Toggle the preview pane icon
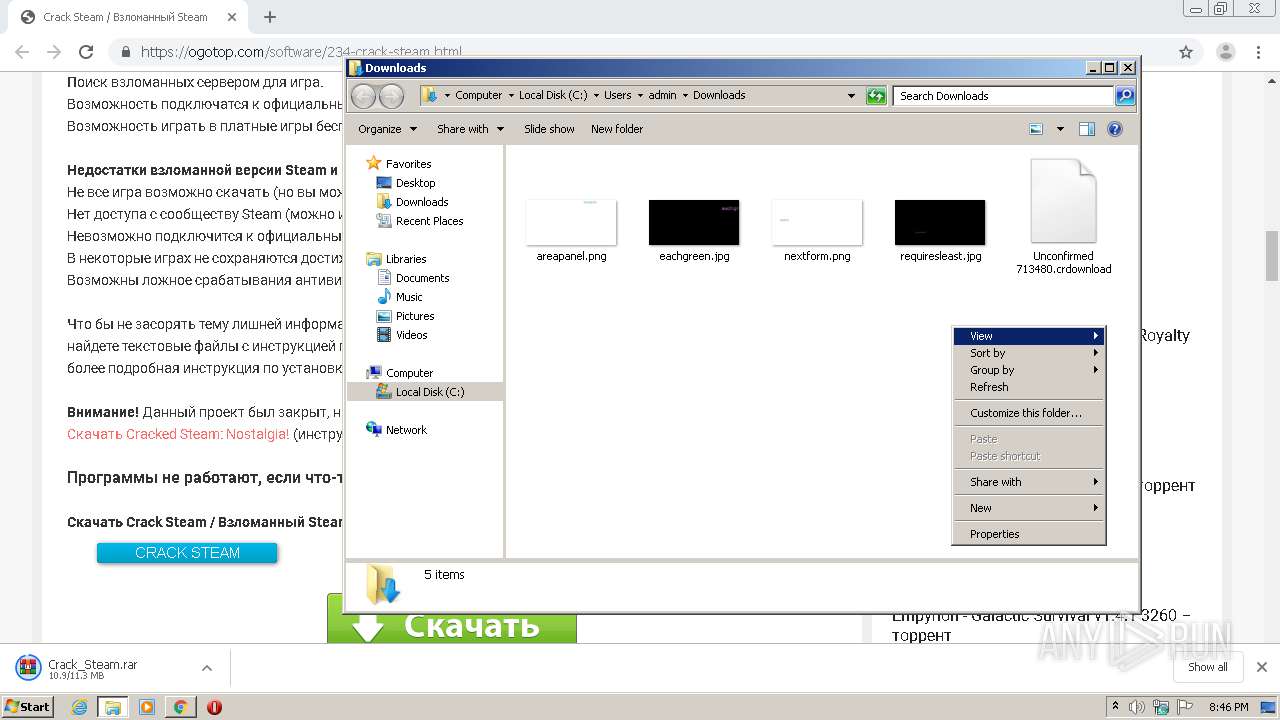Image resolution: width=1280 pixels, height=720 pixels. (1087, 129)
